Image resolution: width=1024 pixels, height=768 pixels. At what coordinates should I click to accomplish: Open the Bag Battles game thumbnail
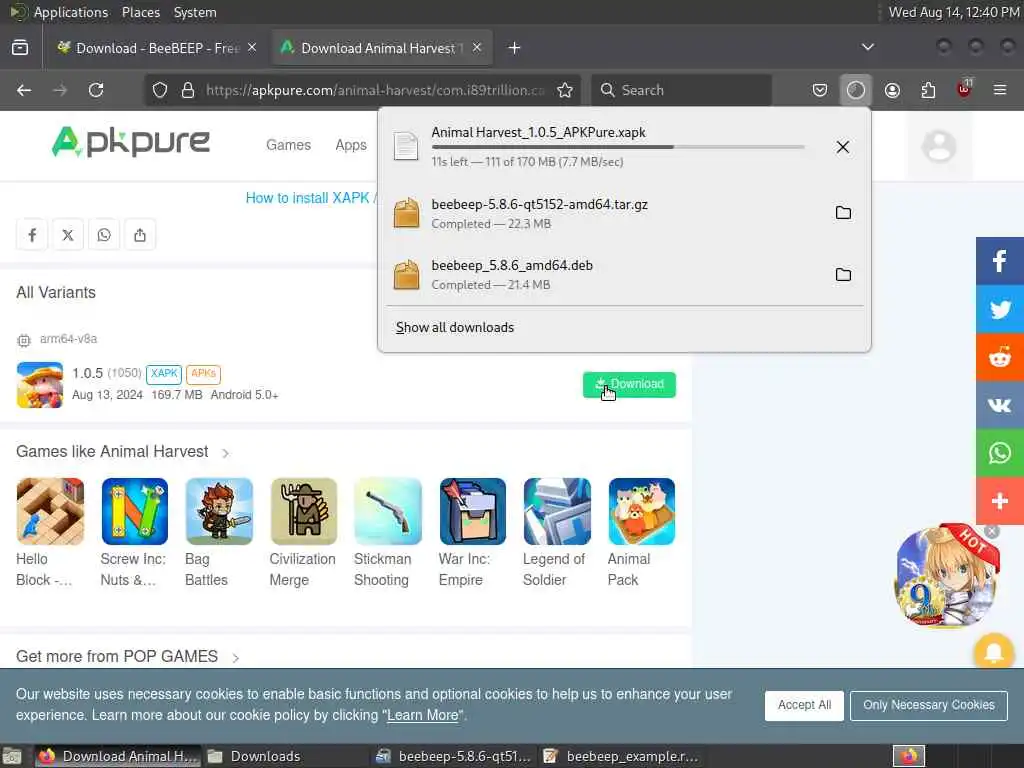(x=219, y=511)
